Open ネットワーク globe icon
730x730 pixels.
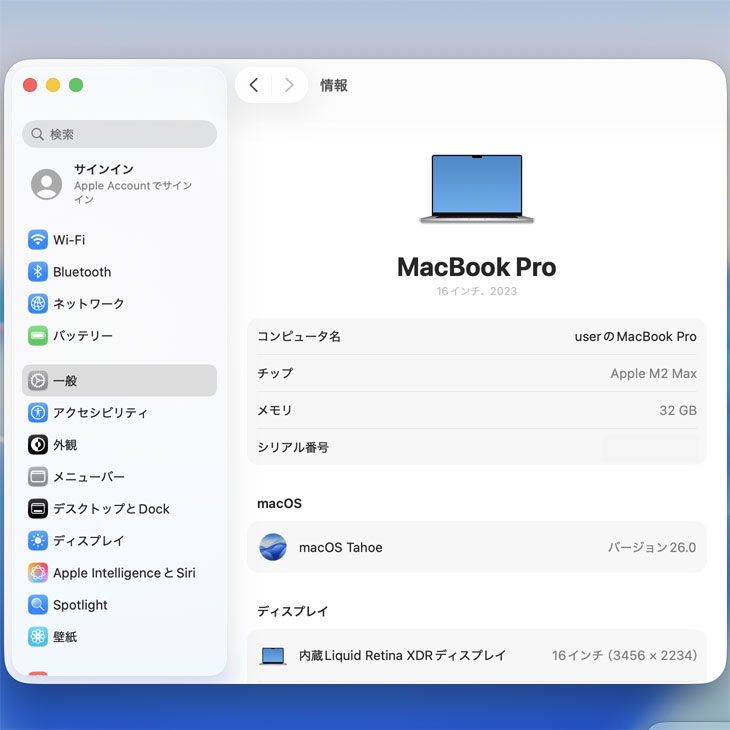[x=38, y=304]
